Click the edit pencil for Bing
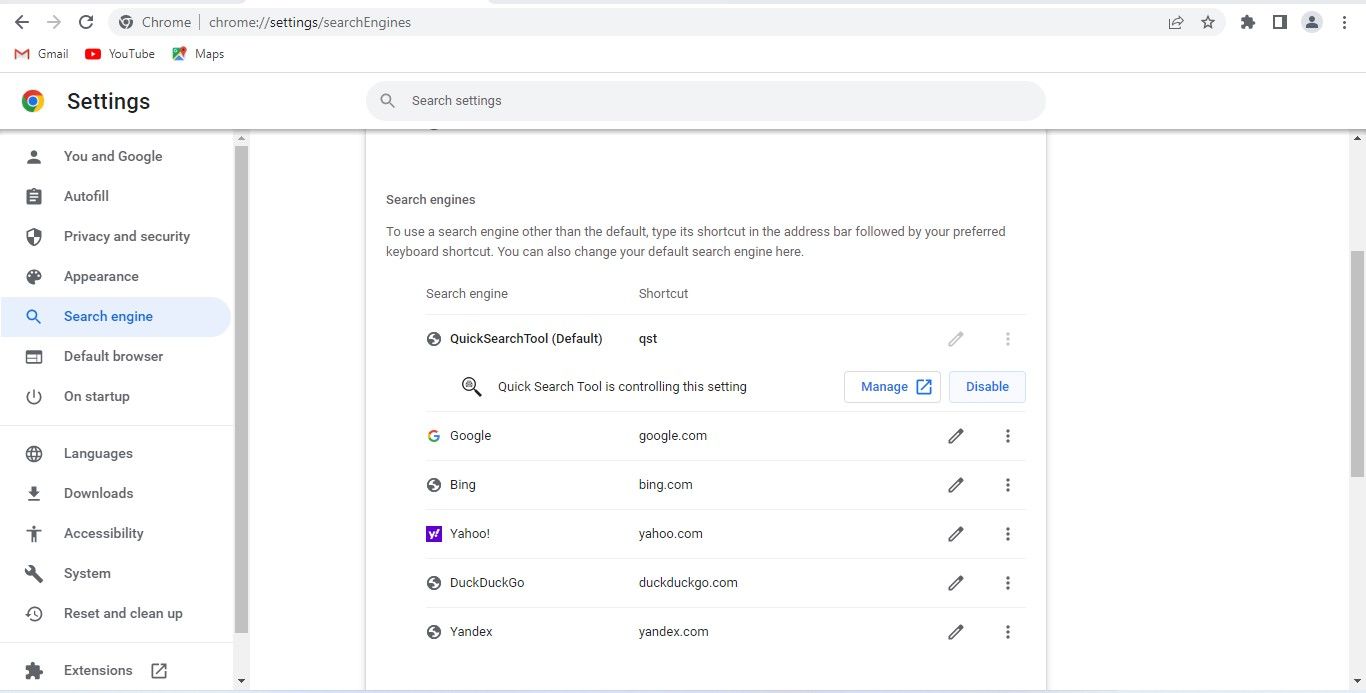 (956, 485)
